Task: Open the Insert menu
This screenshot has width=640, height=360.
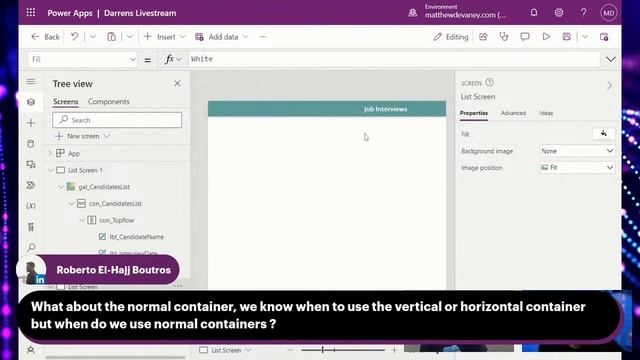Action: click(x=164, y=37)
